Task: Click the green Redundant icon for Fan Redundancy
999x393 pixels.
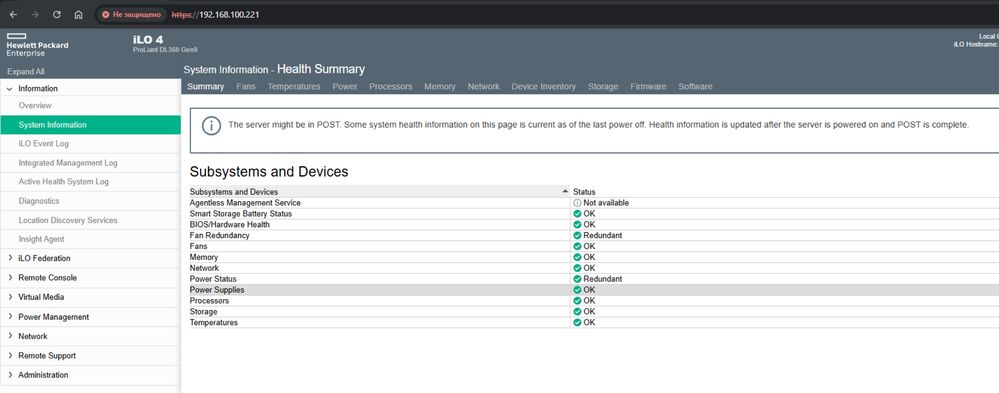Action: pyautogui.click(x=577, y=236)
